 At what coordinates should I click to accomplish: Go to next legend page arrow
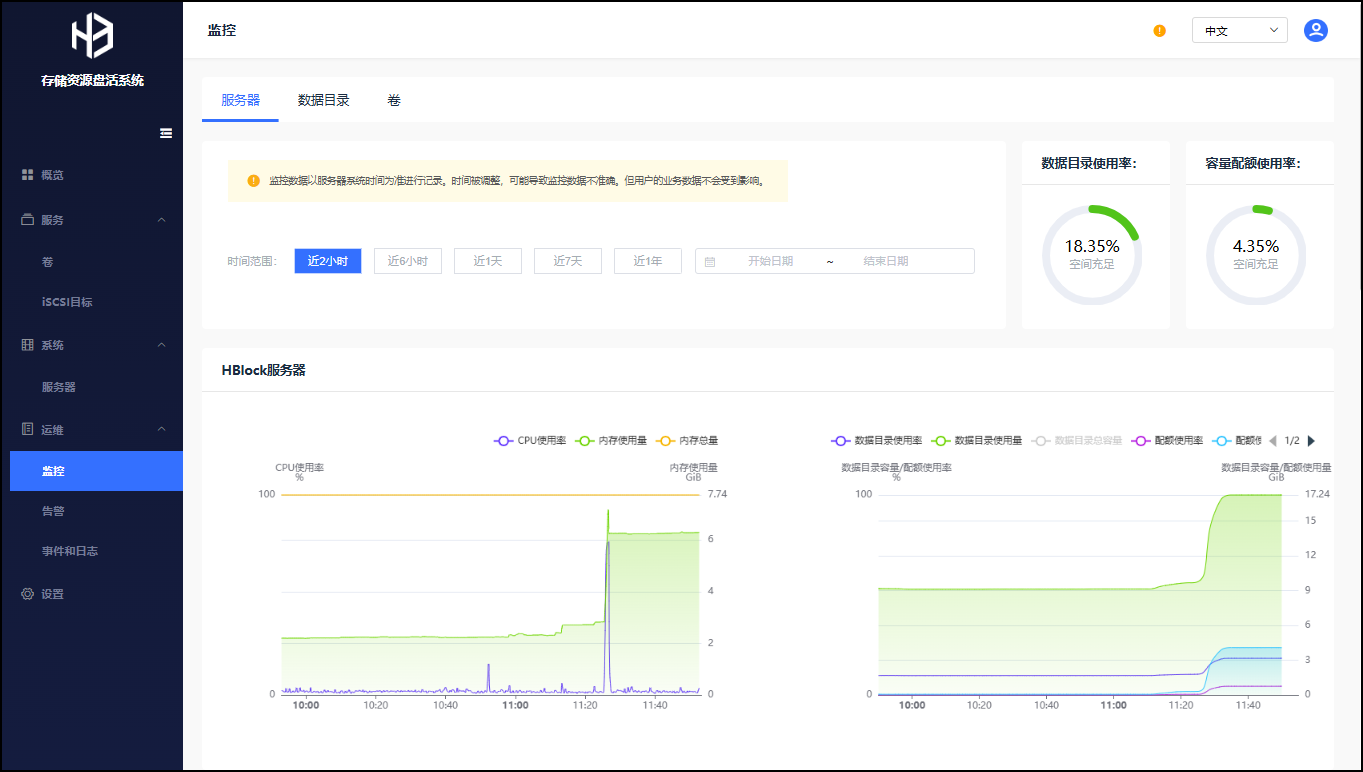(x=1311, y=440)
